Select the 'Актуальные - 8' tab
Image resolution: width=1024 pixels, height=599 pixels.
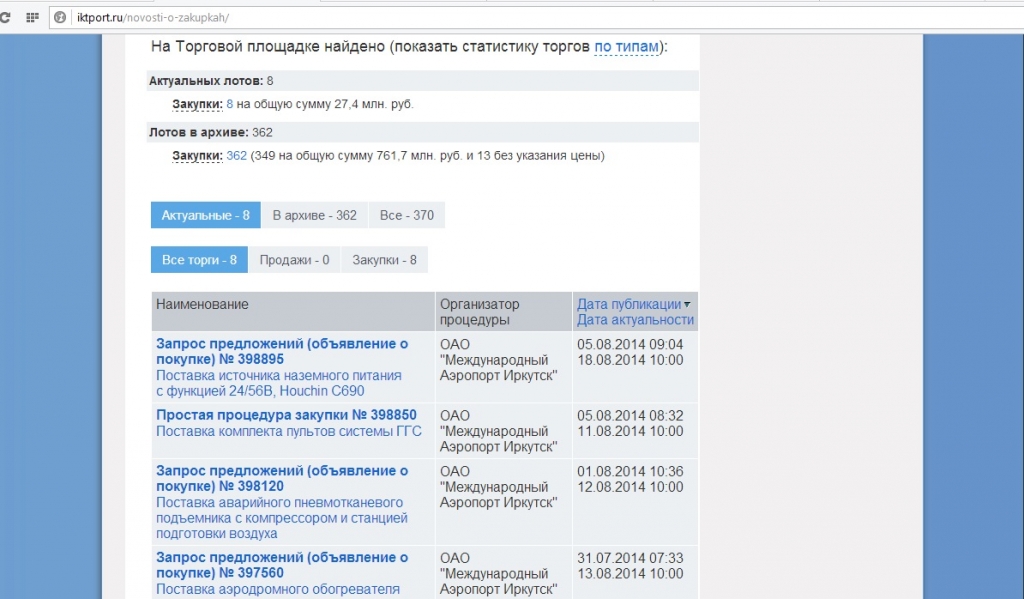pyautogui.click(x=206, y=215)
